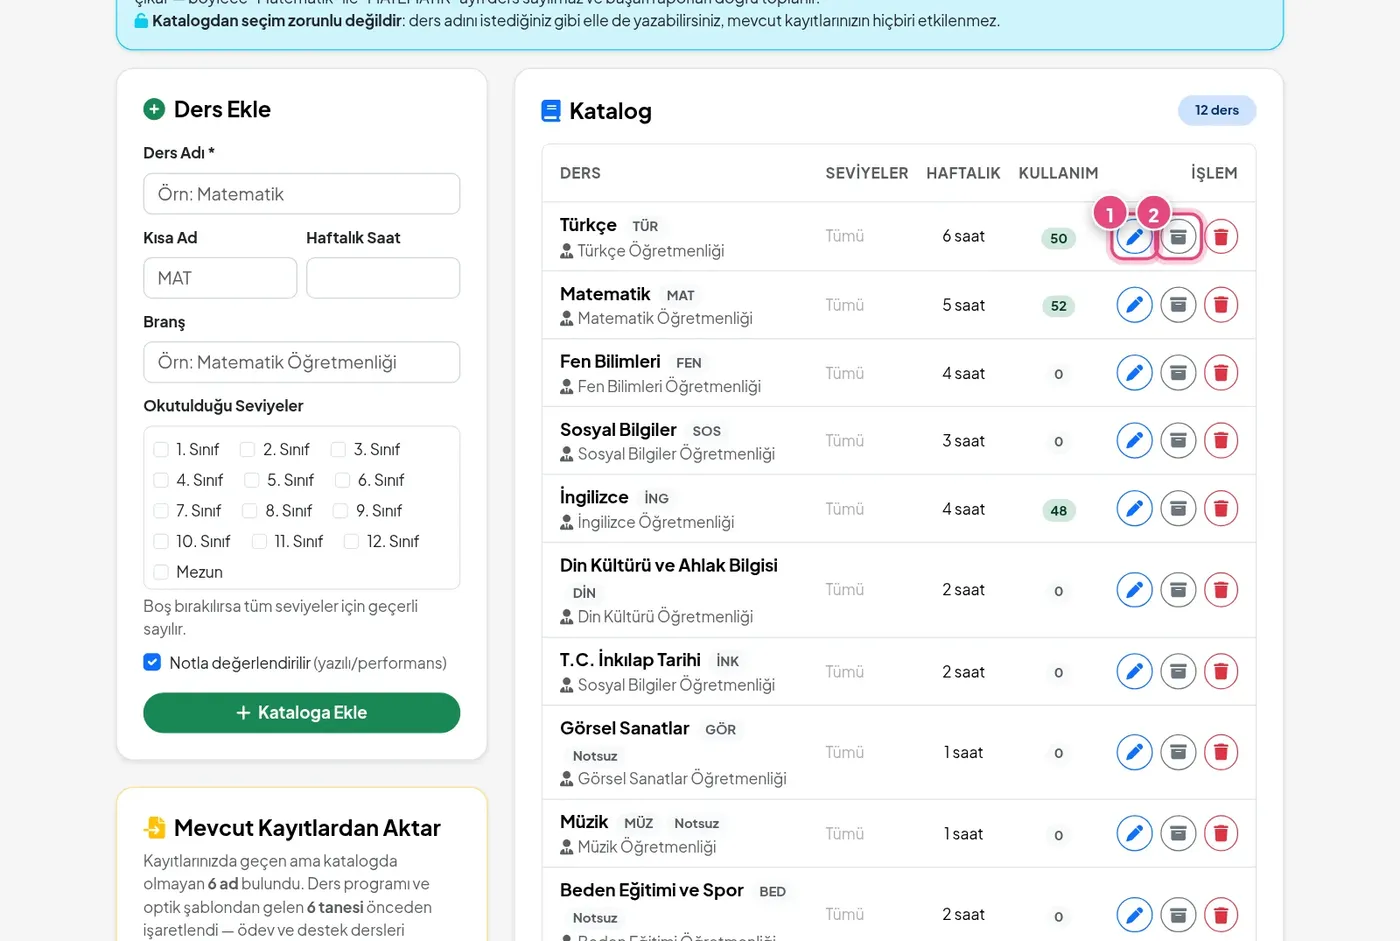
Task: Edit the Matematik lesson
Action: click(1134, 305)
